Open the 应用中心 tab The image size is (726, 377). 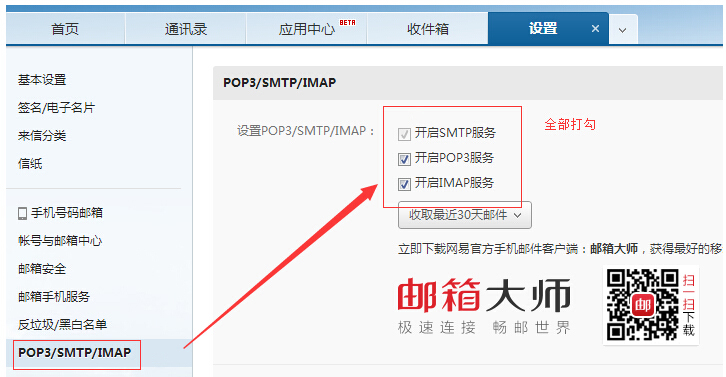(307, 29)
